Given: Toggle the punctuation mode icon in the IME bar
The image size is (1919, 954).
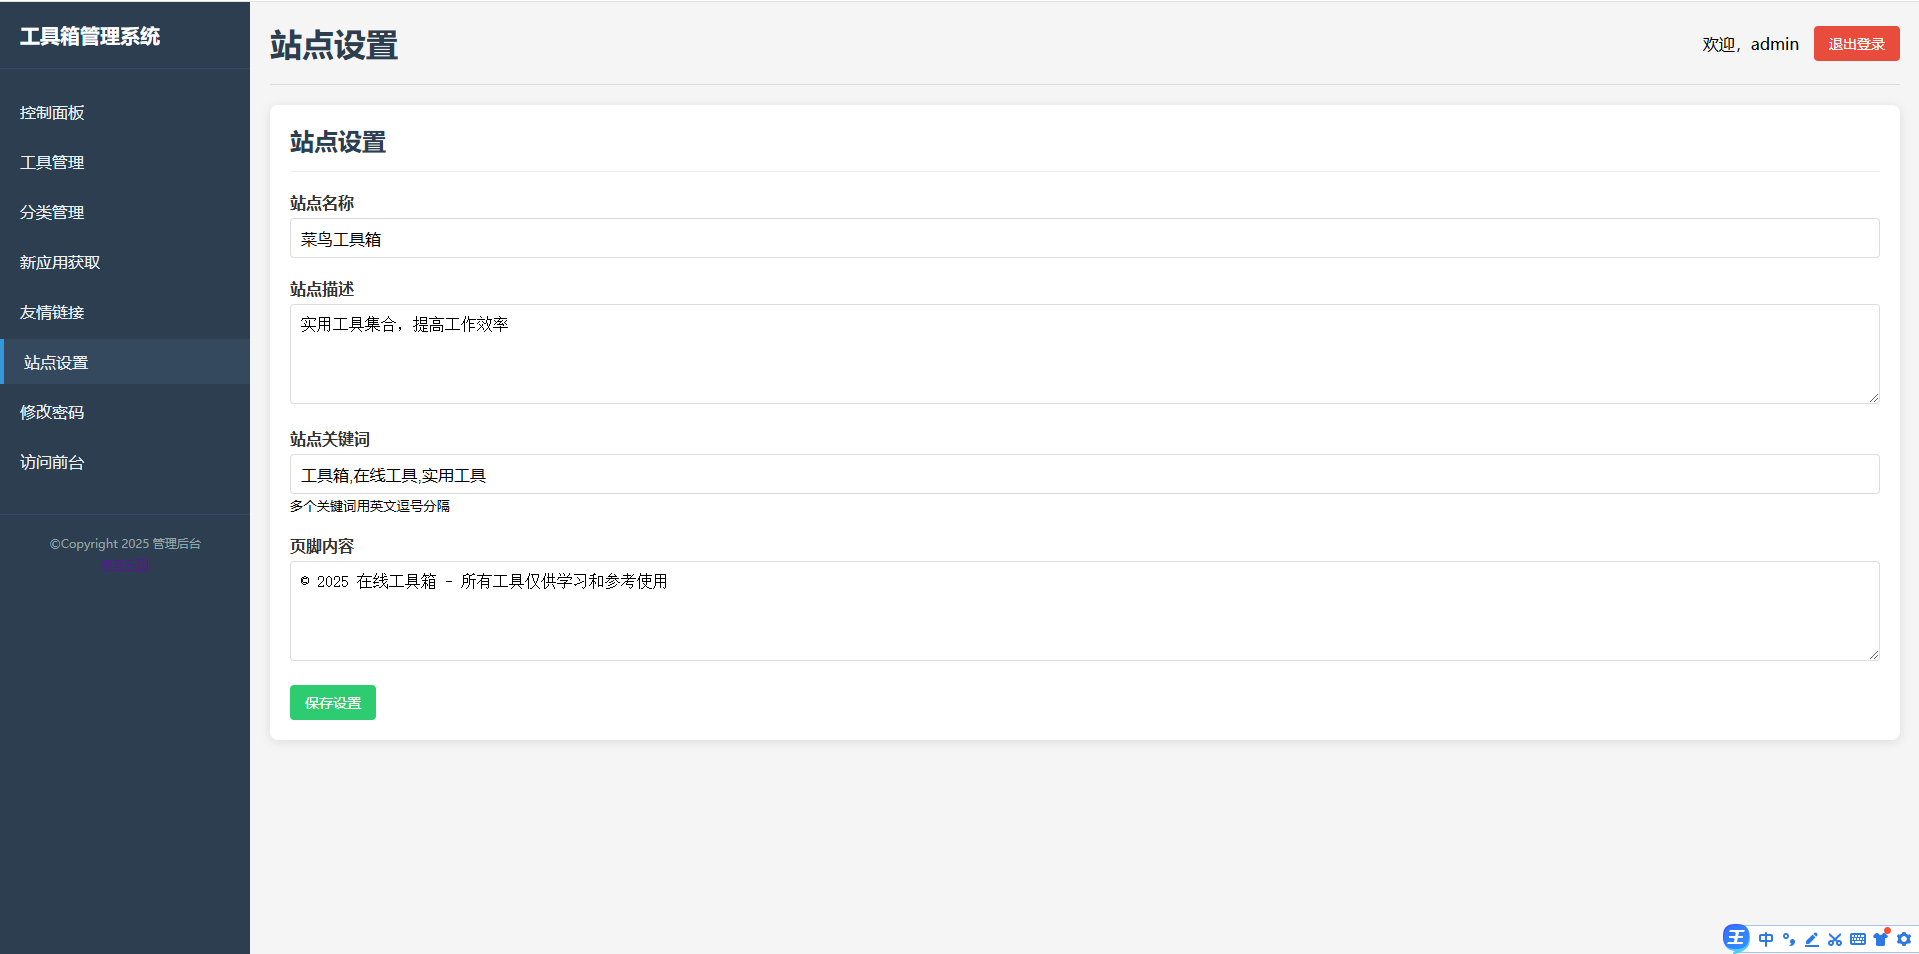Looking at the screenshot, I should (x=1789, y=939).
